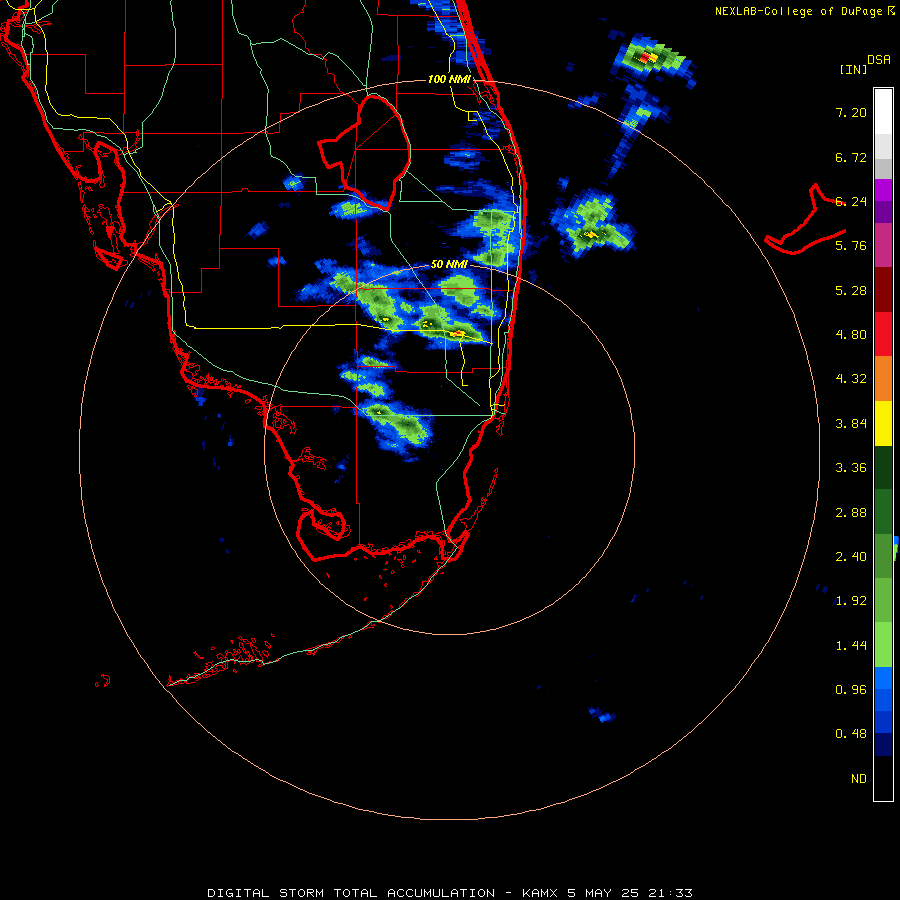Click the white swatch in the legend

pos(883,112)
